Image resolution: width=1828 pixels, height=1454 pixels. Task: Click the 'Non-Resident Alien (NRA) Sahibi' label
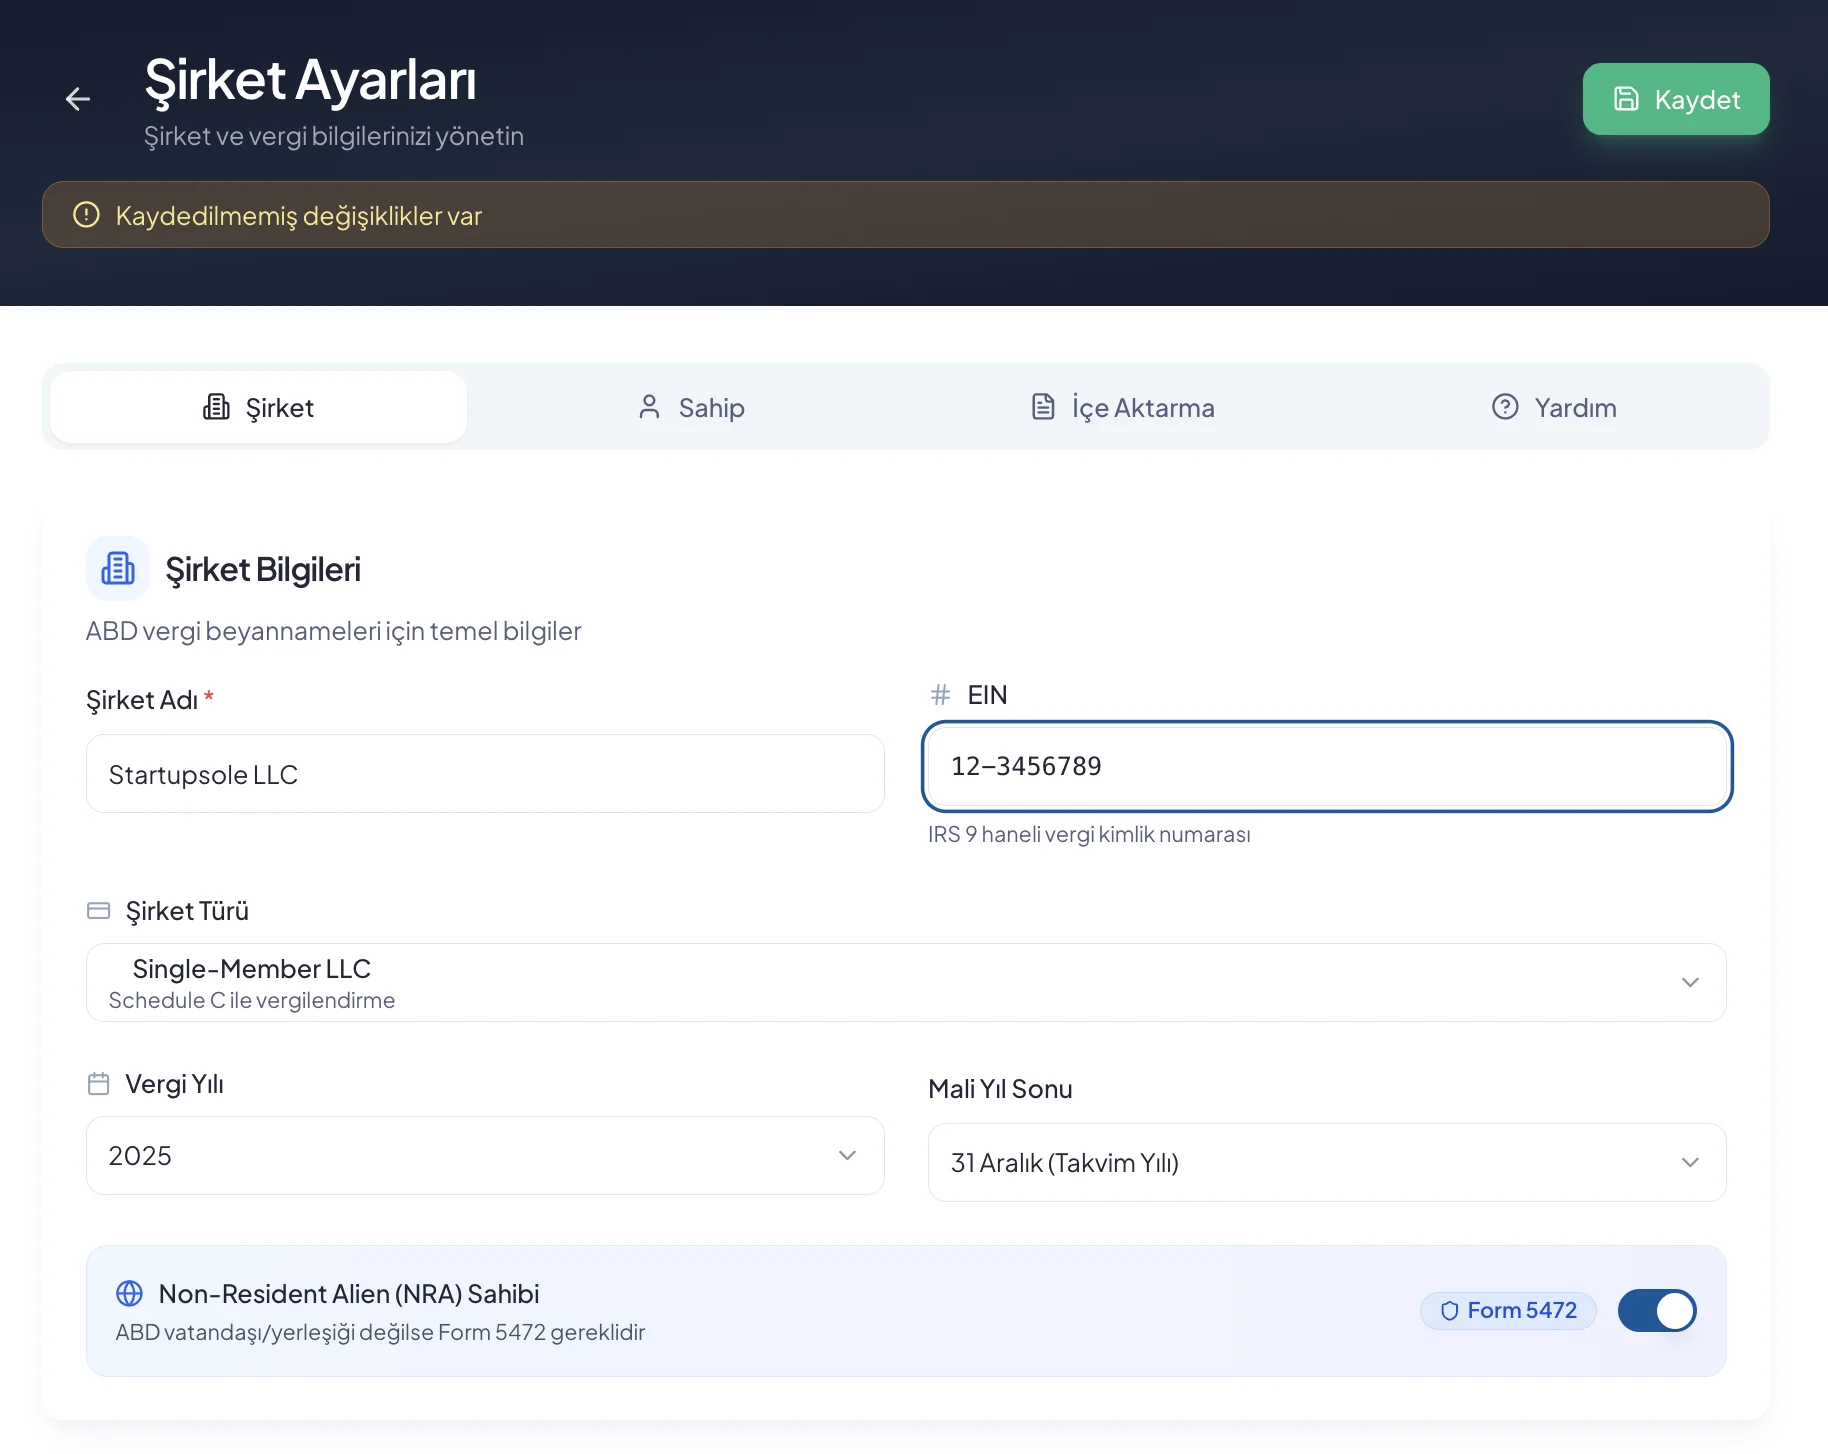[349, 1294]
